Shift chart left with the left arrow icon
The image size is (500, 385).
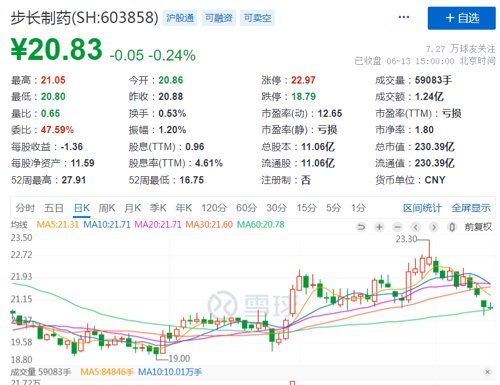416,227
